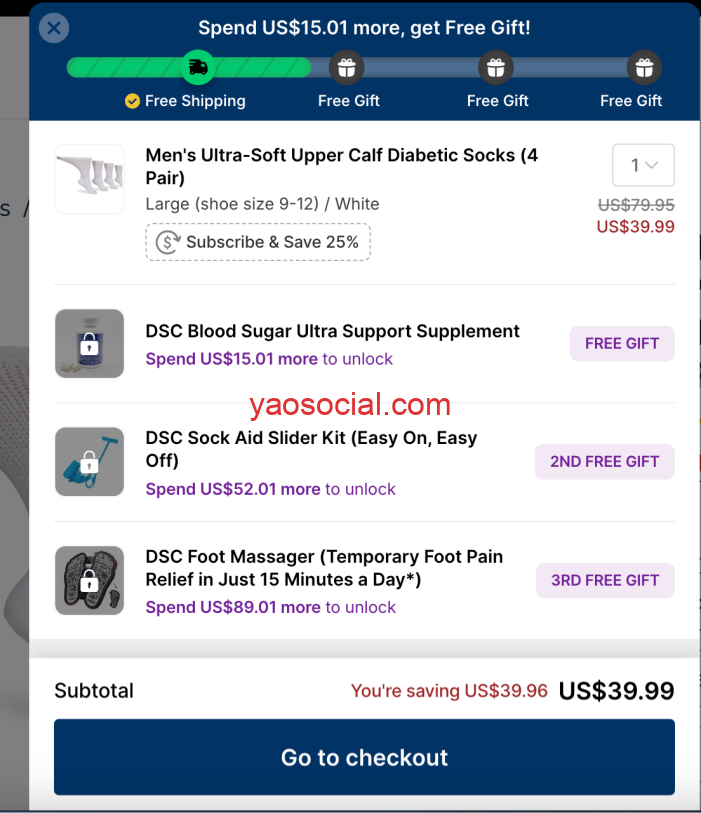
Task: Open Men's Ultra-Soft Upper Calf Diabetic Socks title
Action: 342,166
